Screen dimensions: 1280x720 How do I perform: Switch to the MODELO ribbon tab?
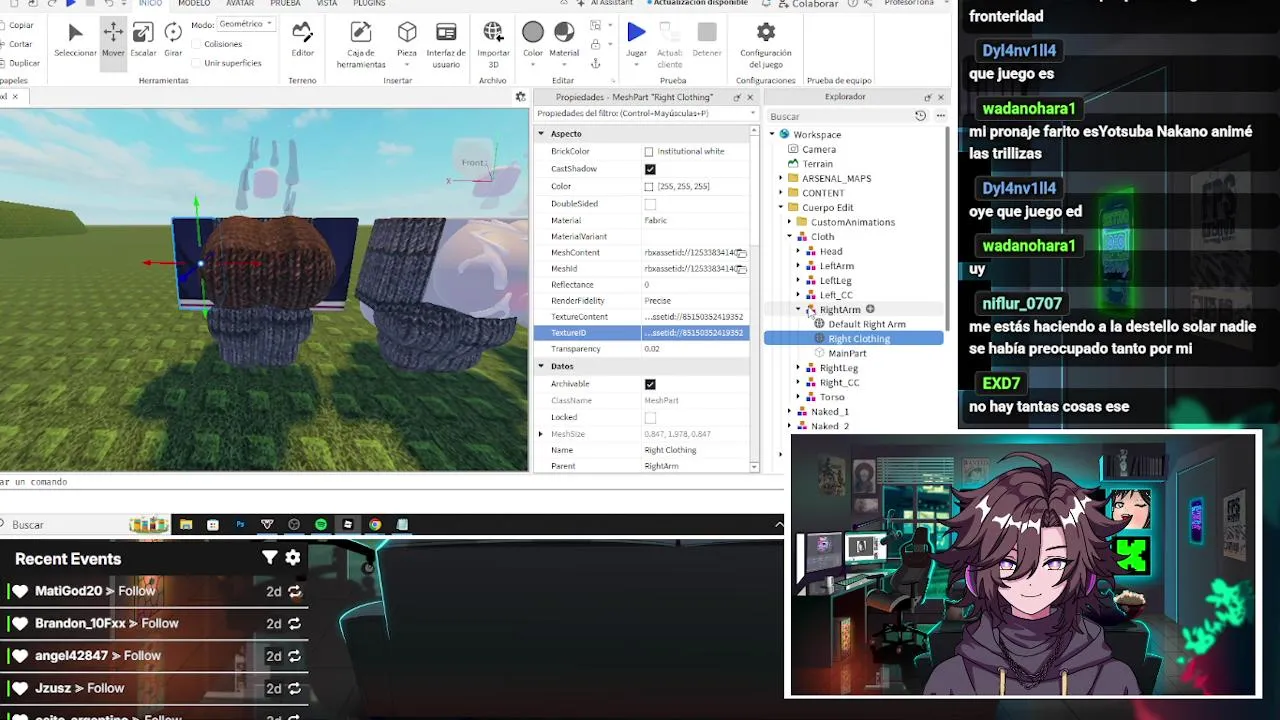tap(194, 4)
